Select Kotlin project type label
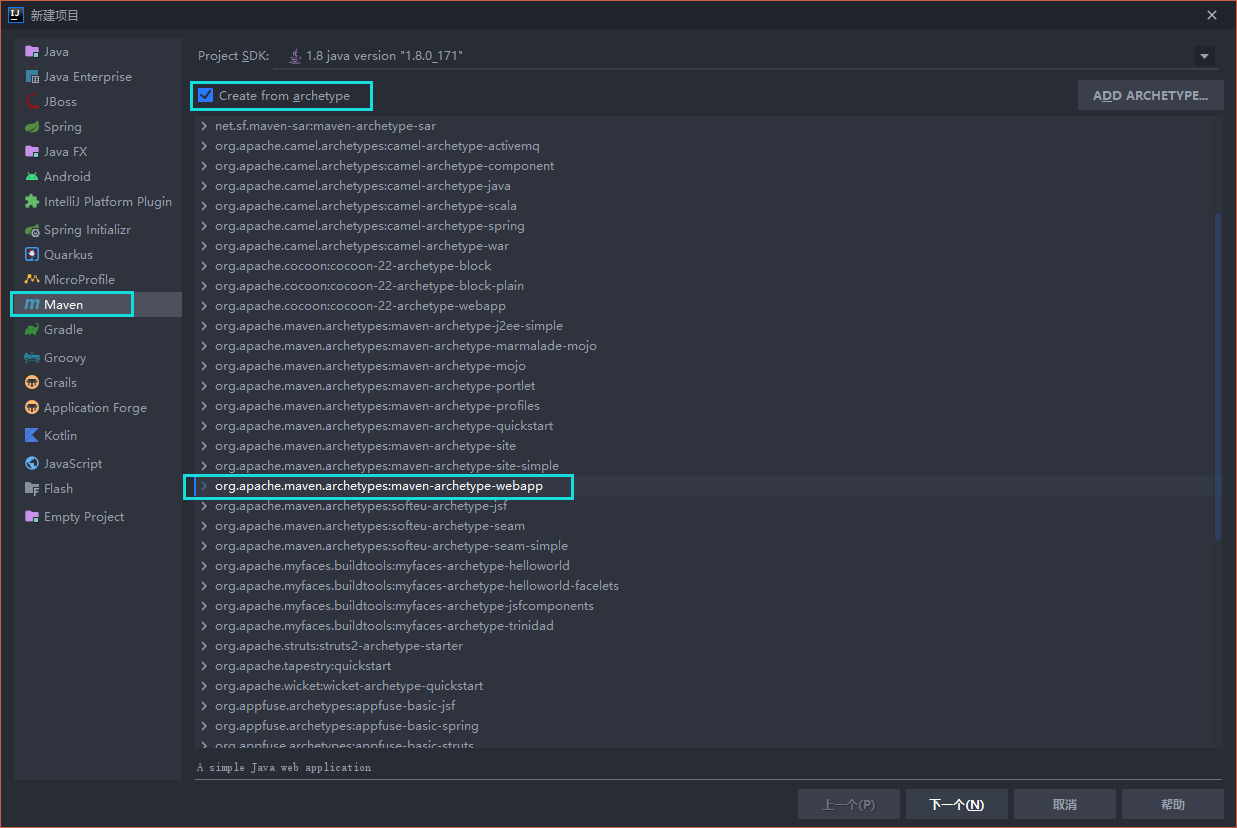Viewport: 1237px width, 828px height. [60, 436]
